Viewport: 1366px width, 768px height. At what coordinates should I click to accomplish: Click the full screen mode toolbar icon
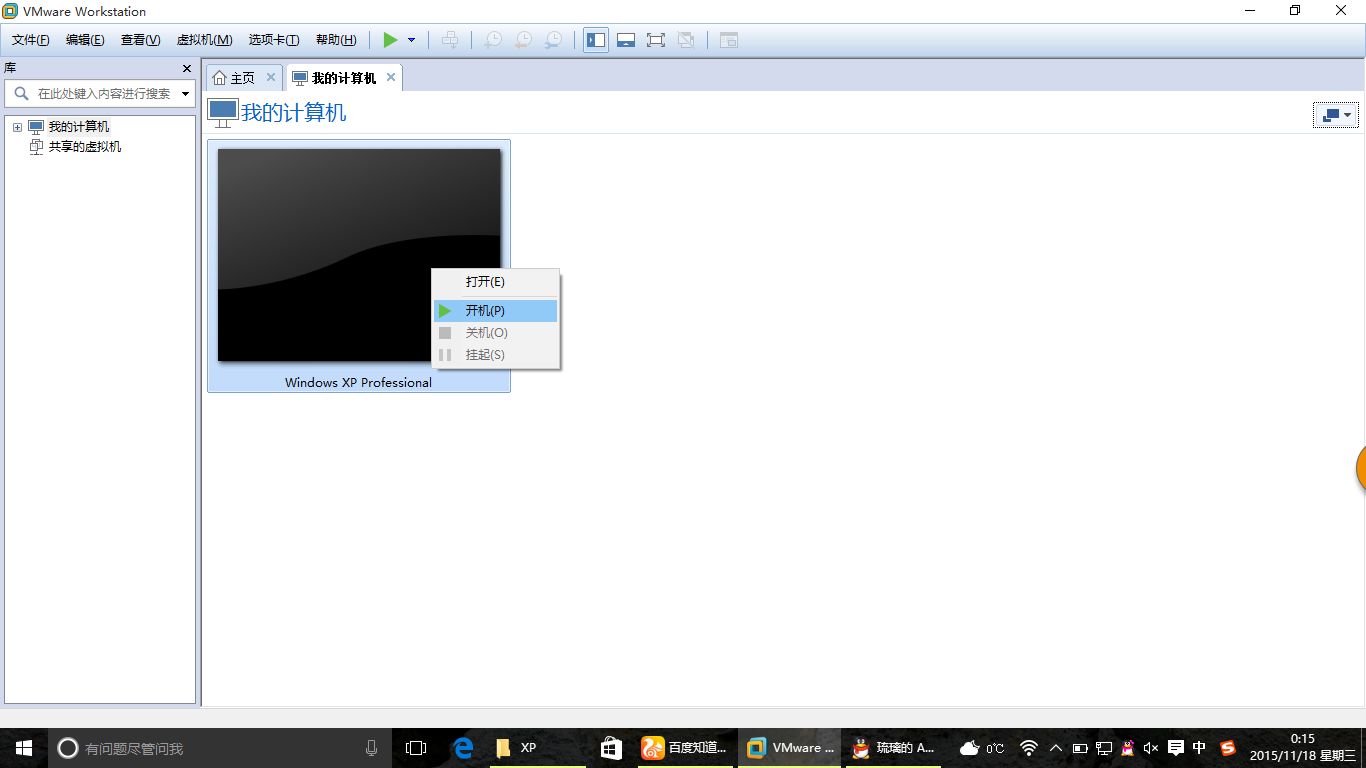(656, 40)
